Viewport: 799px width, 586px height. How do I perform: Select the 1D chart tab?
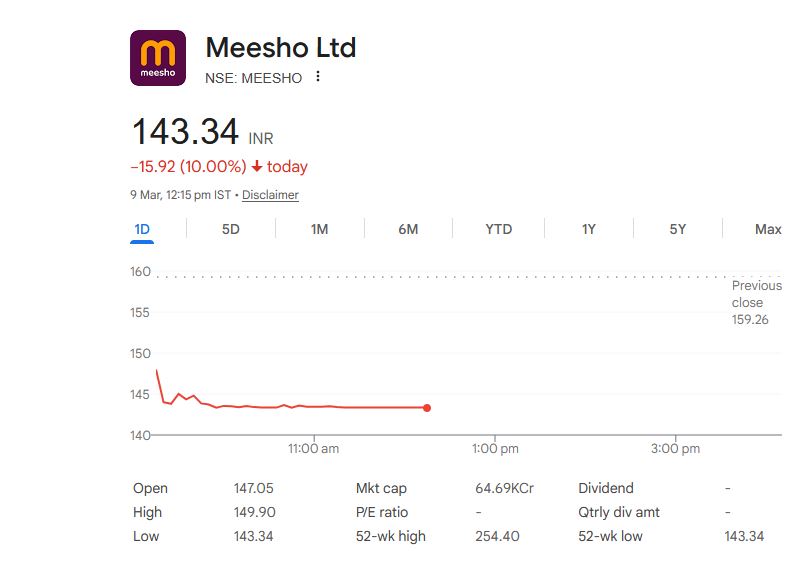pyautogui.click(x=142, y=229)
